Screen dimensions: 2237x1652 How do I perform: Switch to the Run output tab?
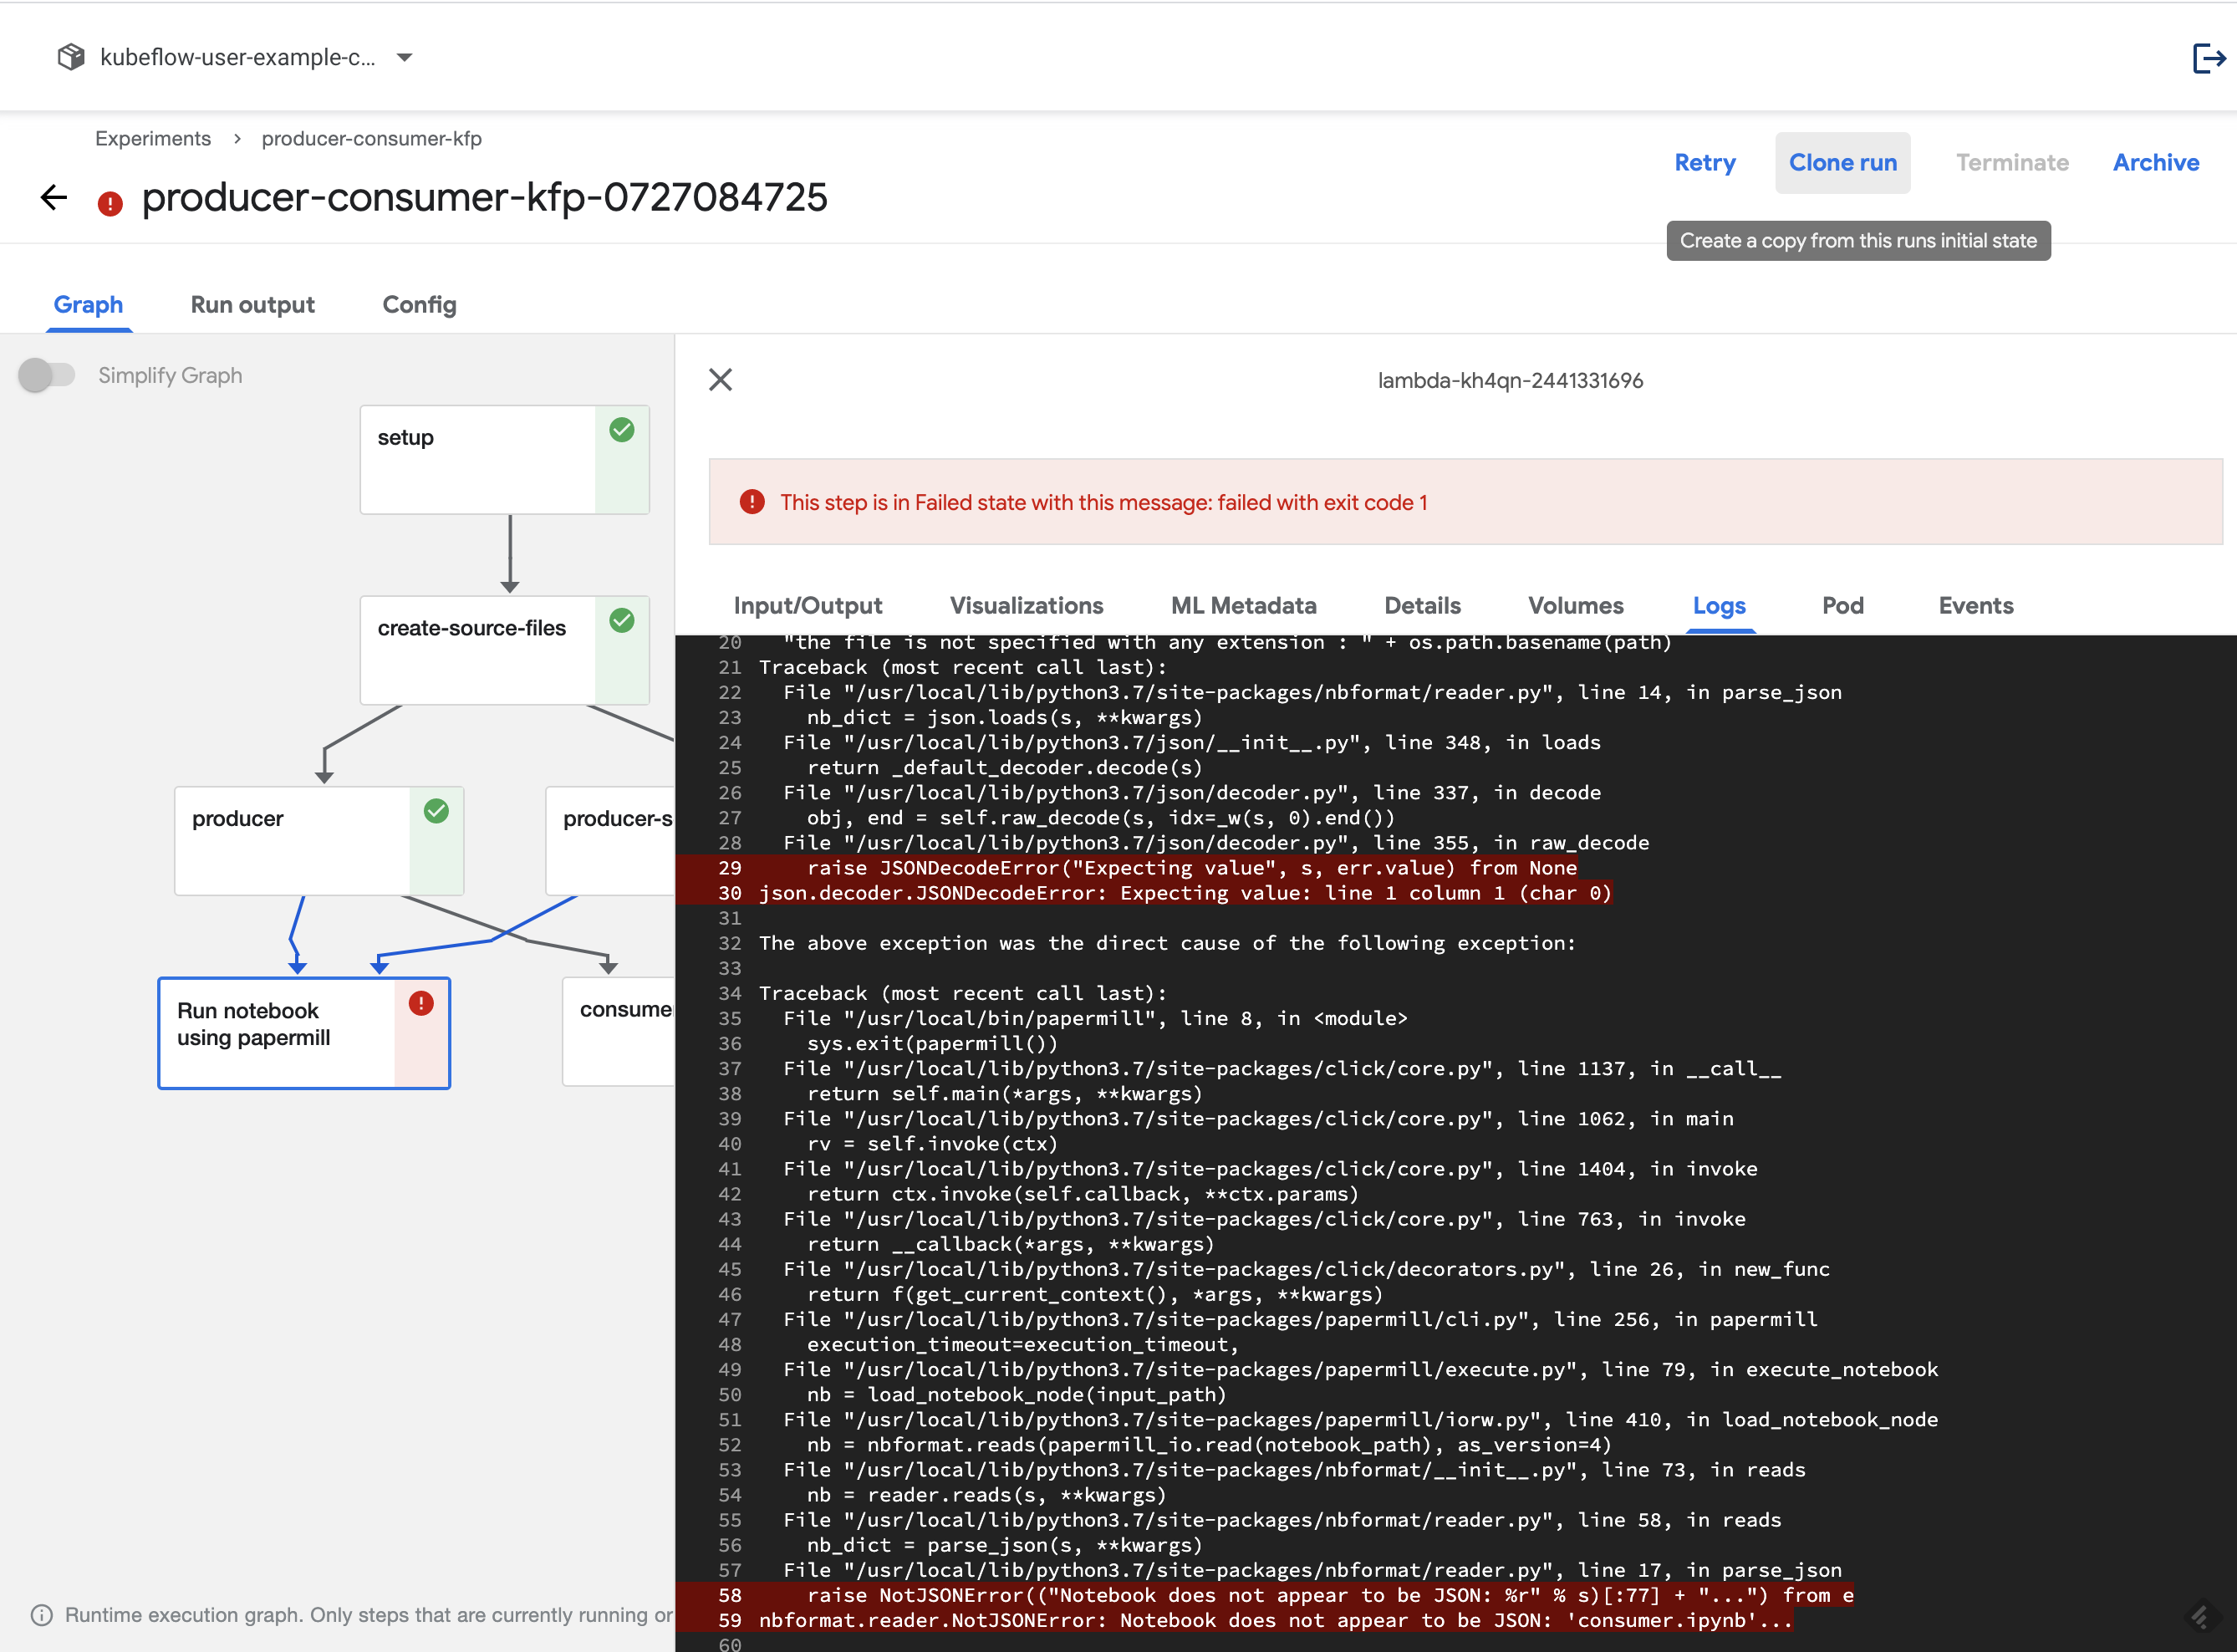[x=252, y=305]
